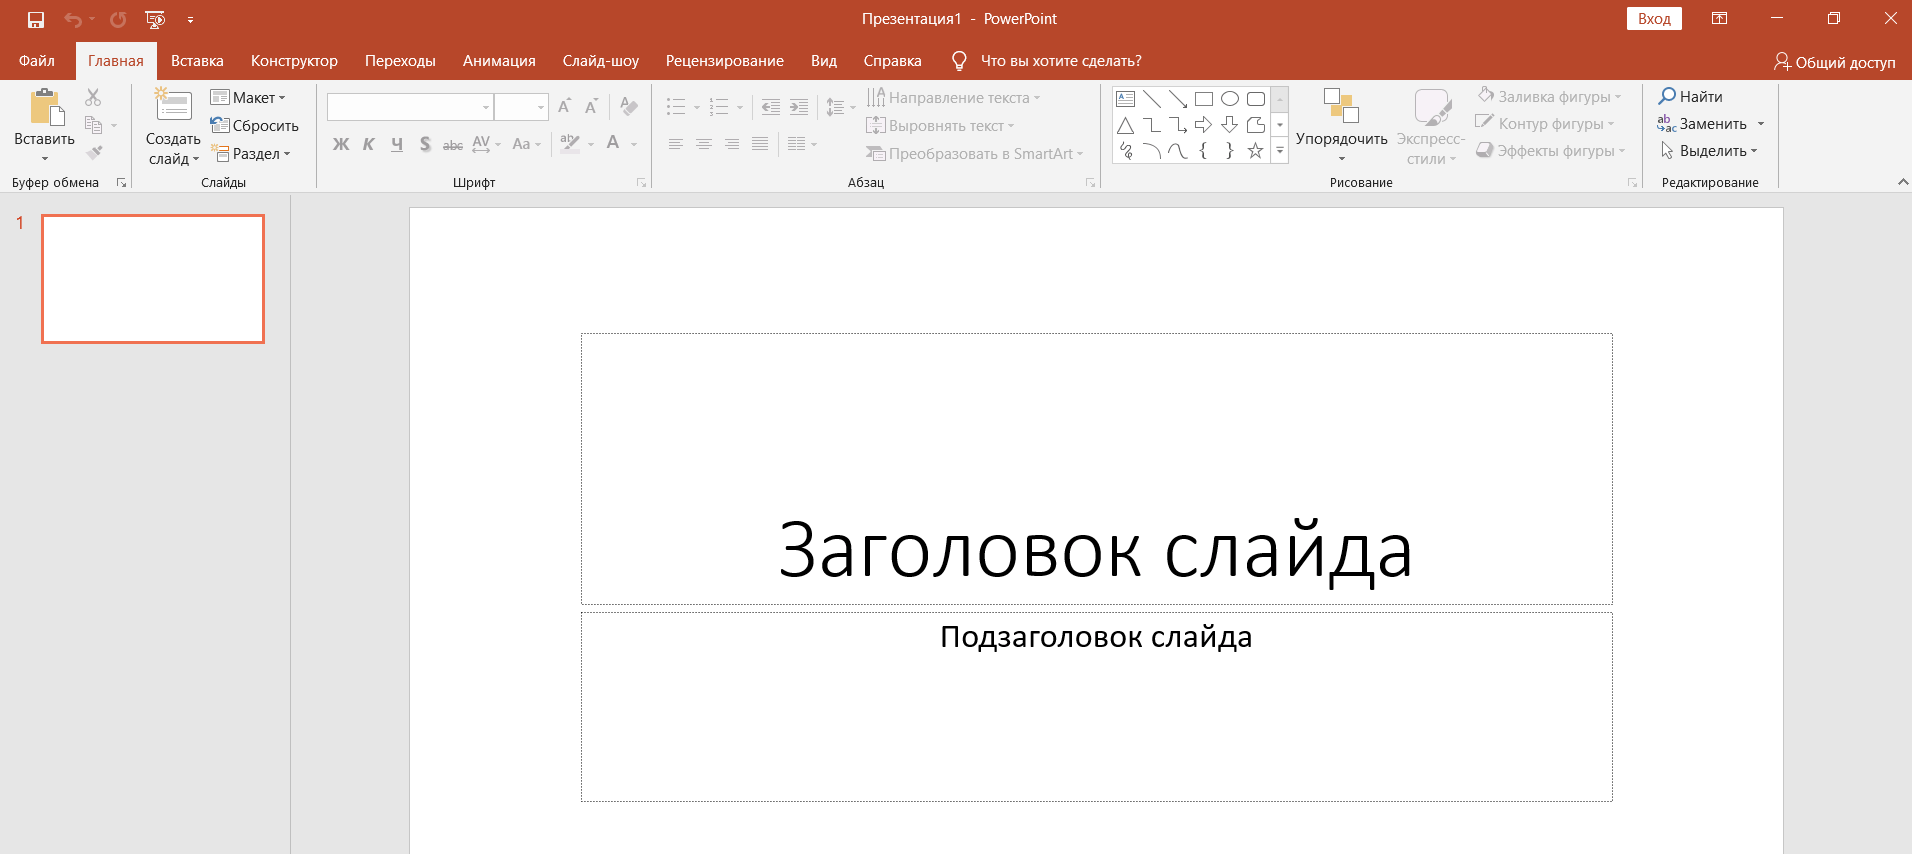
Task: Undo the last action in title bar
Action: pos(73,19)
